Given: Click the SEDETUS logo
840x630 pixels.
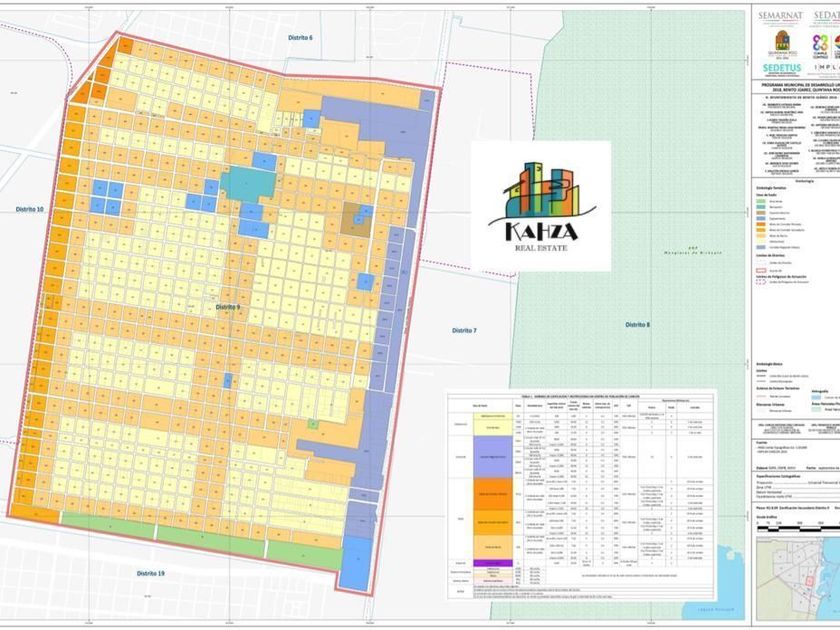Looking at the screenshot, I should click(779, 67).
